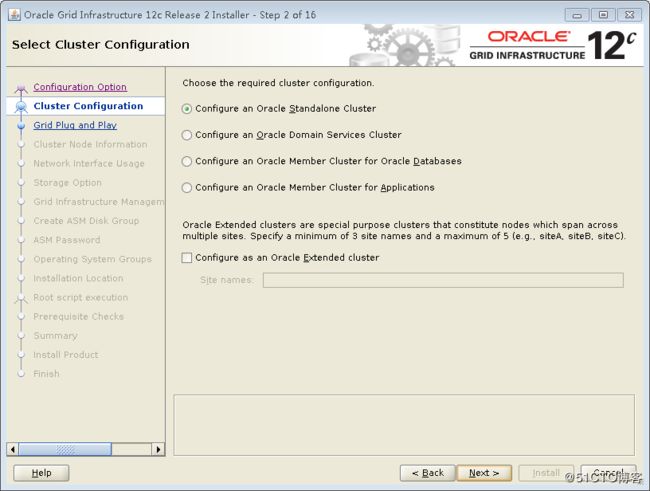The width and height of the screenshot is (650, 491).
Task: Maximize the installer window
Action: click(603, 15)
